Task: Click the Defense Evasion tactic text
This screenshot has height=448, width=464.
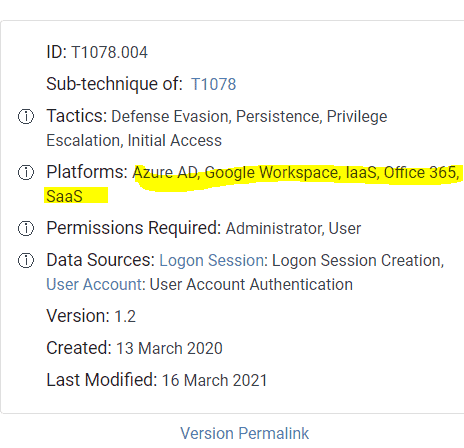Action: click(170, 117)
